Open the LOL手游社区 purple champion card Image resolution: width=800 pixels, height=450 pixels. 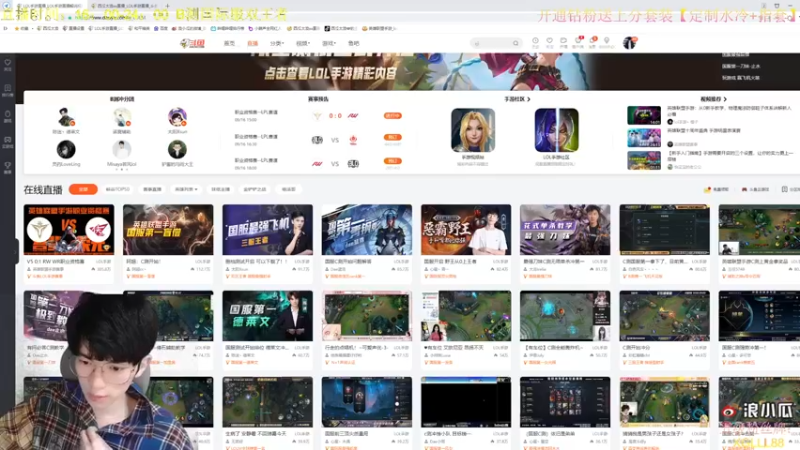pyautogui.click(x=556, y=130)
